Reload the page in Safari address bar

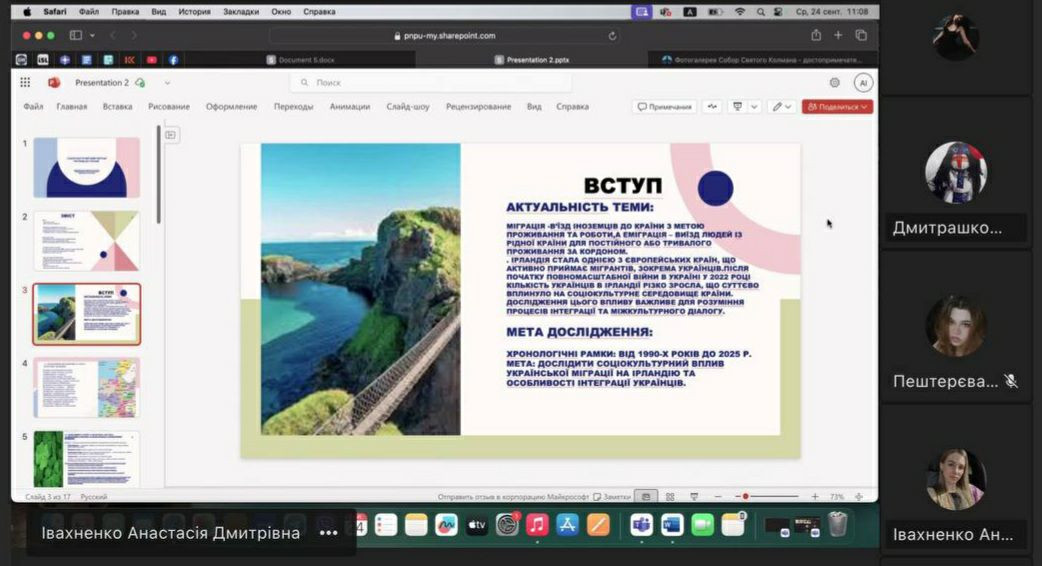[x=612, y=35]
